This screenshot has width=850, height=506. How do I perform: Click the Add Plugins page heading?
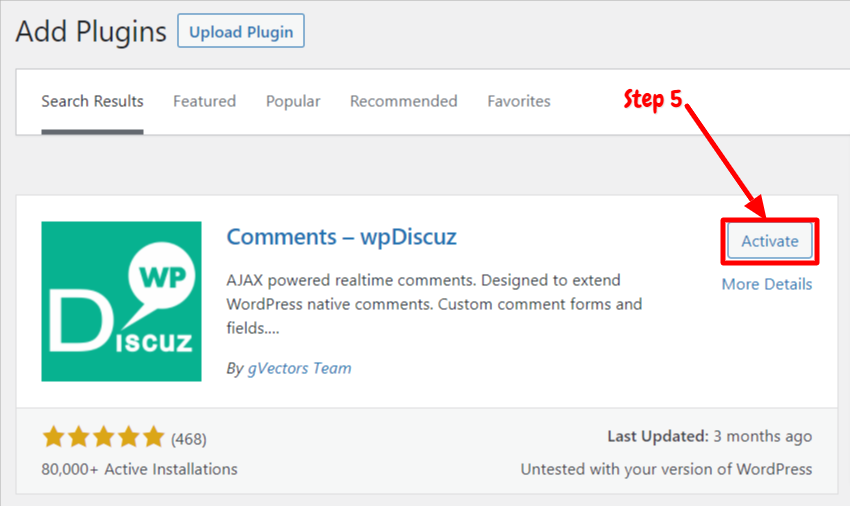91,31
